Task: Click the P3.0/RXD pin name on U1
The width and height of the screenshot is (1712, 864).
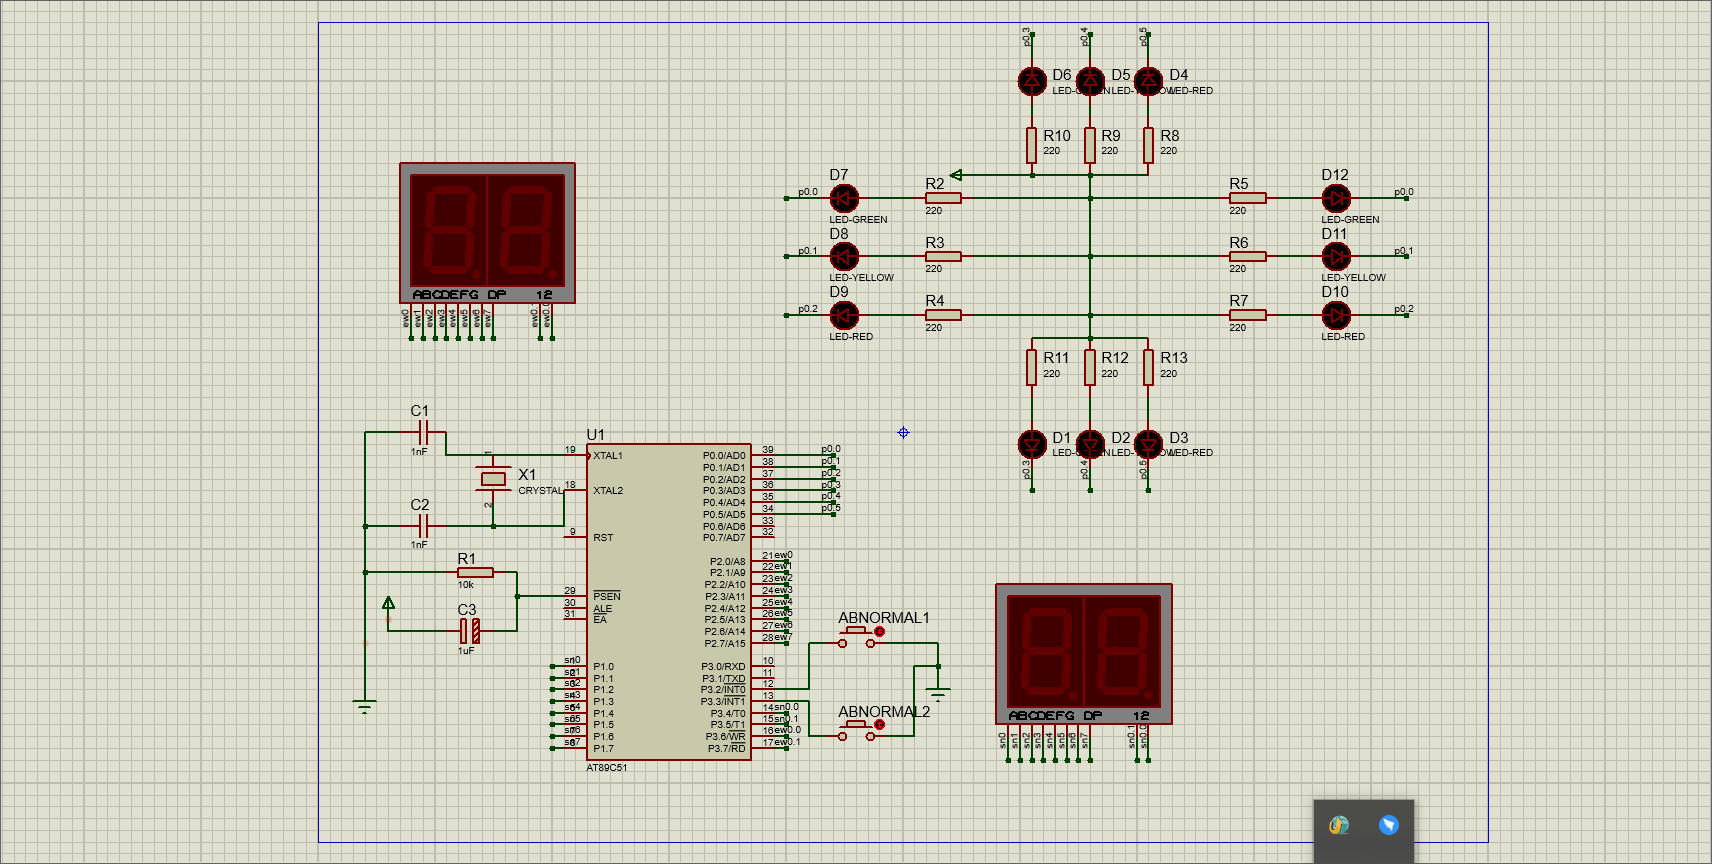Action: point(723,667)
